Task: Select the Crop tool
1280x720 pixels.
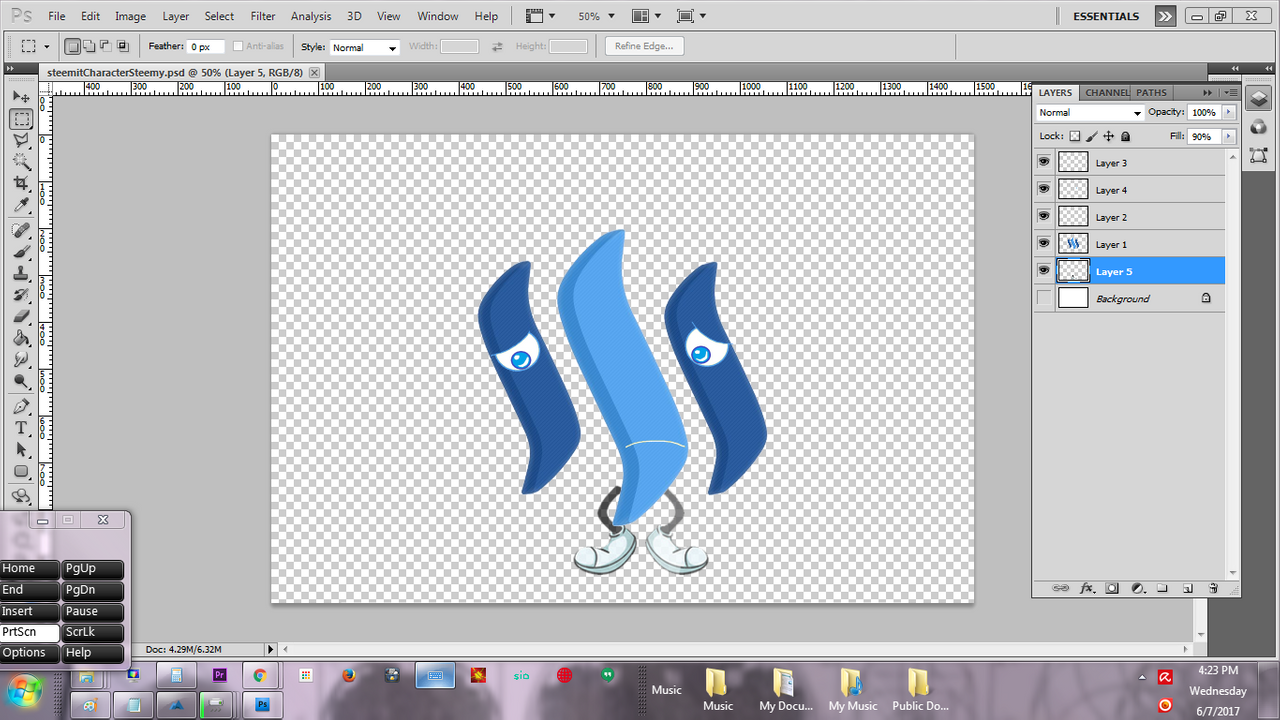Action: click(x=21, y=184)
